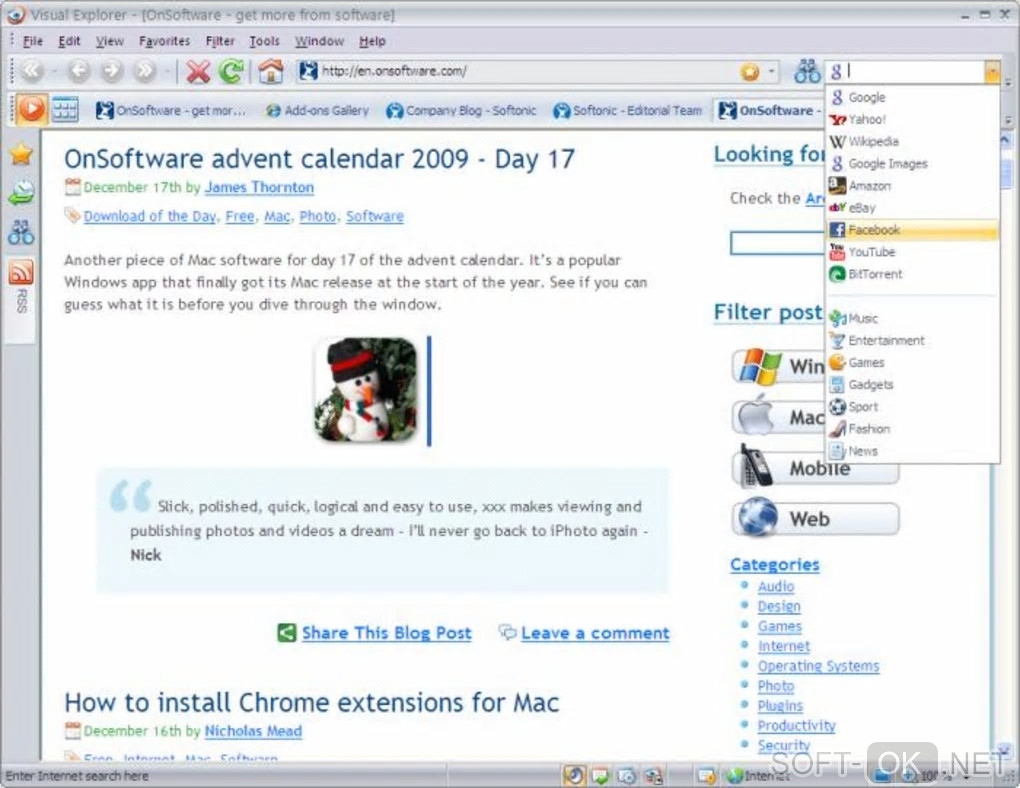Screen dimensions: 1020x788
Task: Click Share This Blog Post link
Action: [x=386, y=633]
